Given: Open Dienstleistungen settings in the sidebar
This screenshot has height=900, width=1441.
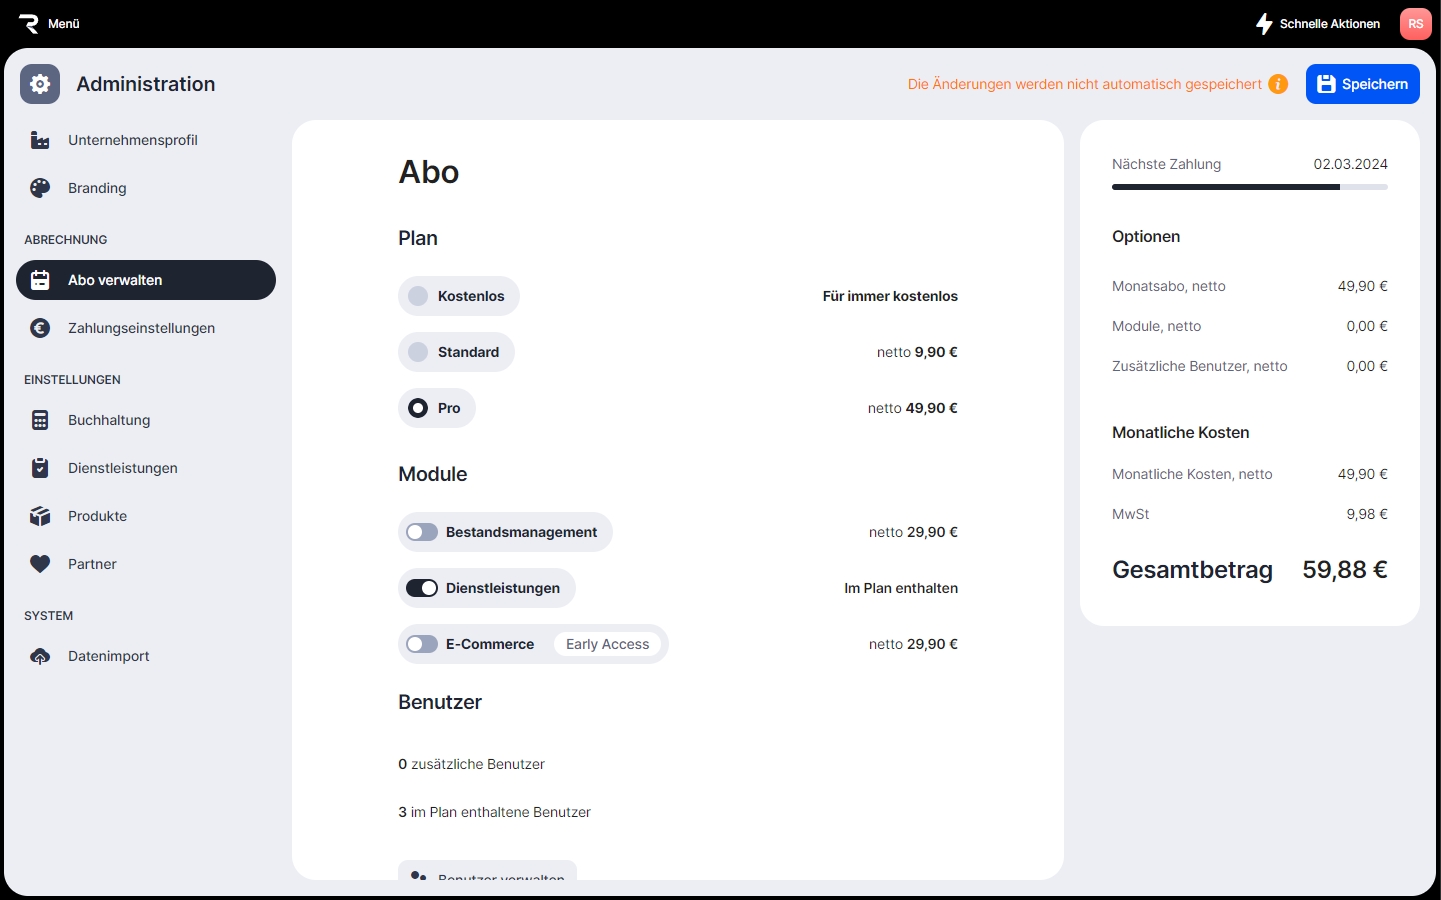Looking at the screenshot, I should tap(122, 468).
